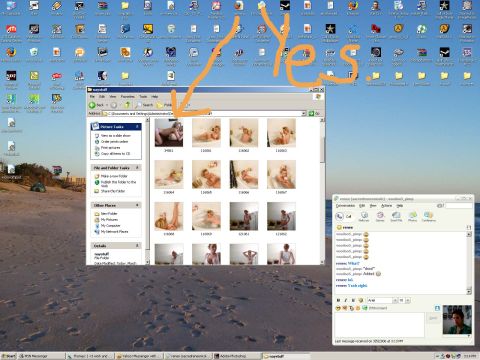
Task: Toggle the Folders pane in Explorer toolbar
Action: (x=164, y=105)
